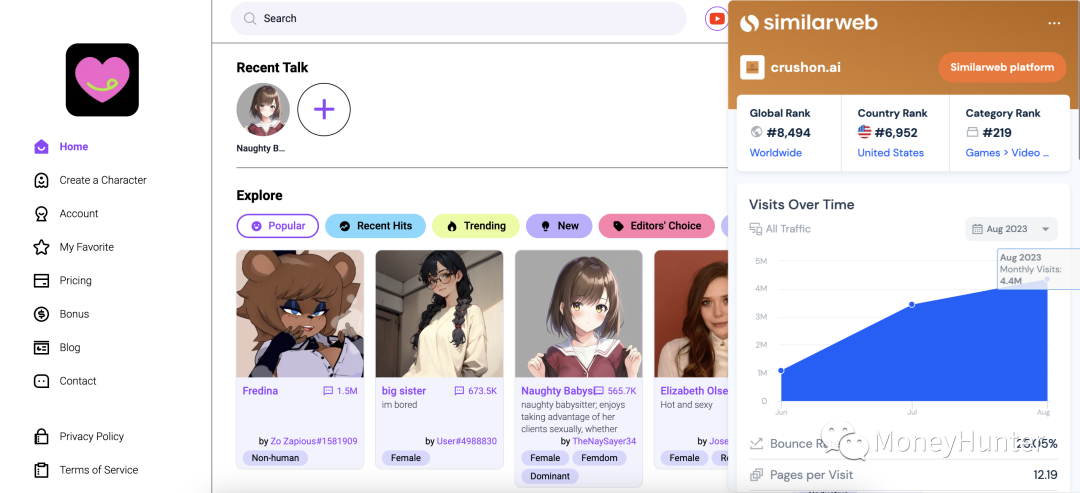Click the lock icon beside Privacy Policy
The image size is (1080, 493).
41,437
